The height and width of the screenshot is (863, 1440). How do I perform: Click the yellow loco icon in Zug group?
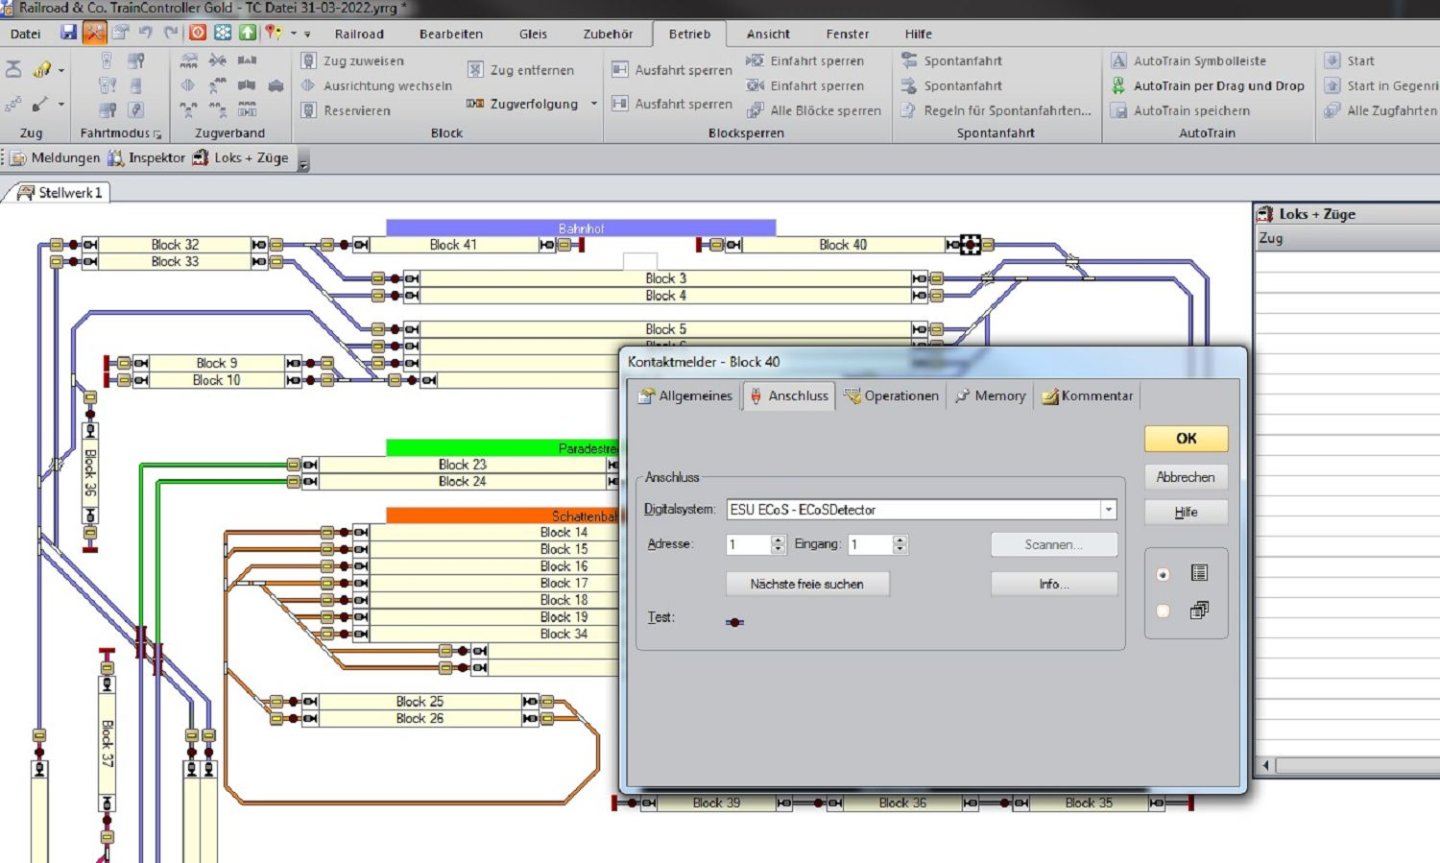tap(42, 70)
